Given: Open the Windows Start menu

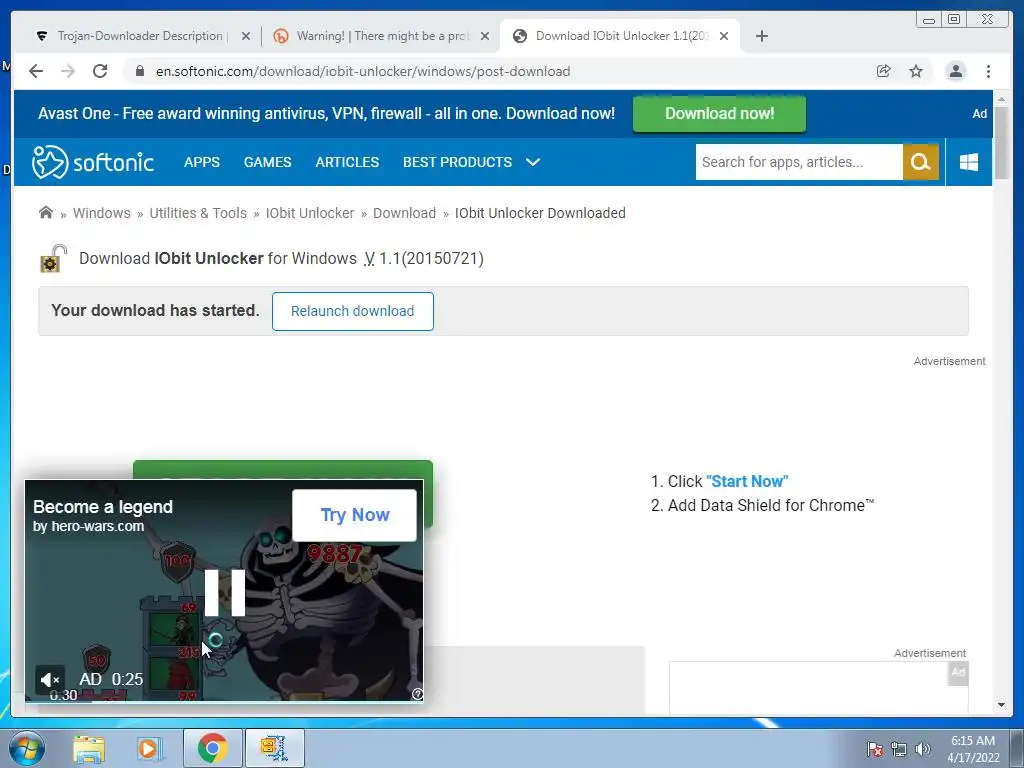Looking at the screenshot, I should [26, 748].
